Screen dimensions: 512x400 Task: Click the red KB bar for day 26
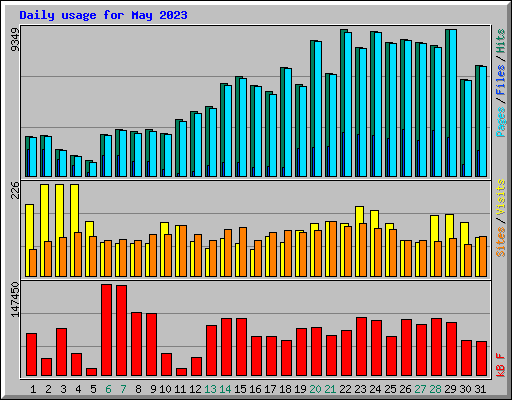406,348
